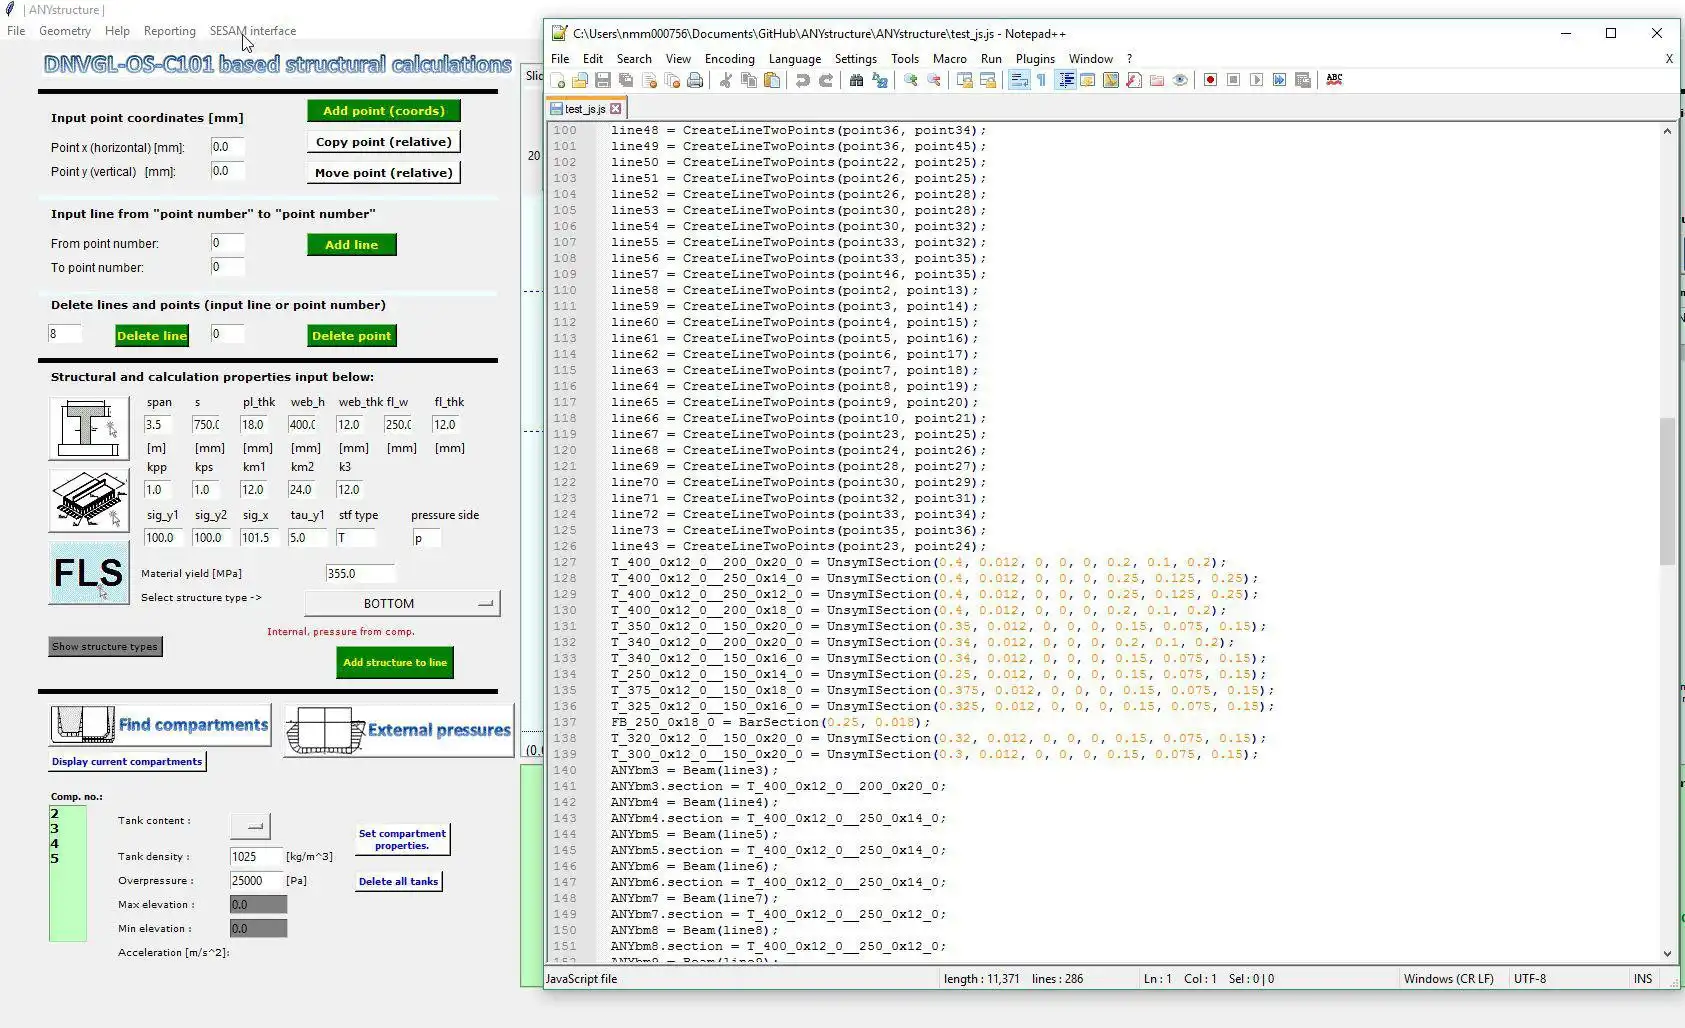Open the T-stiffener section image button

(x=89, y=428)
